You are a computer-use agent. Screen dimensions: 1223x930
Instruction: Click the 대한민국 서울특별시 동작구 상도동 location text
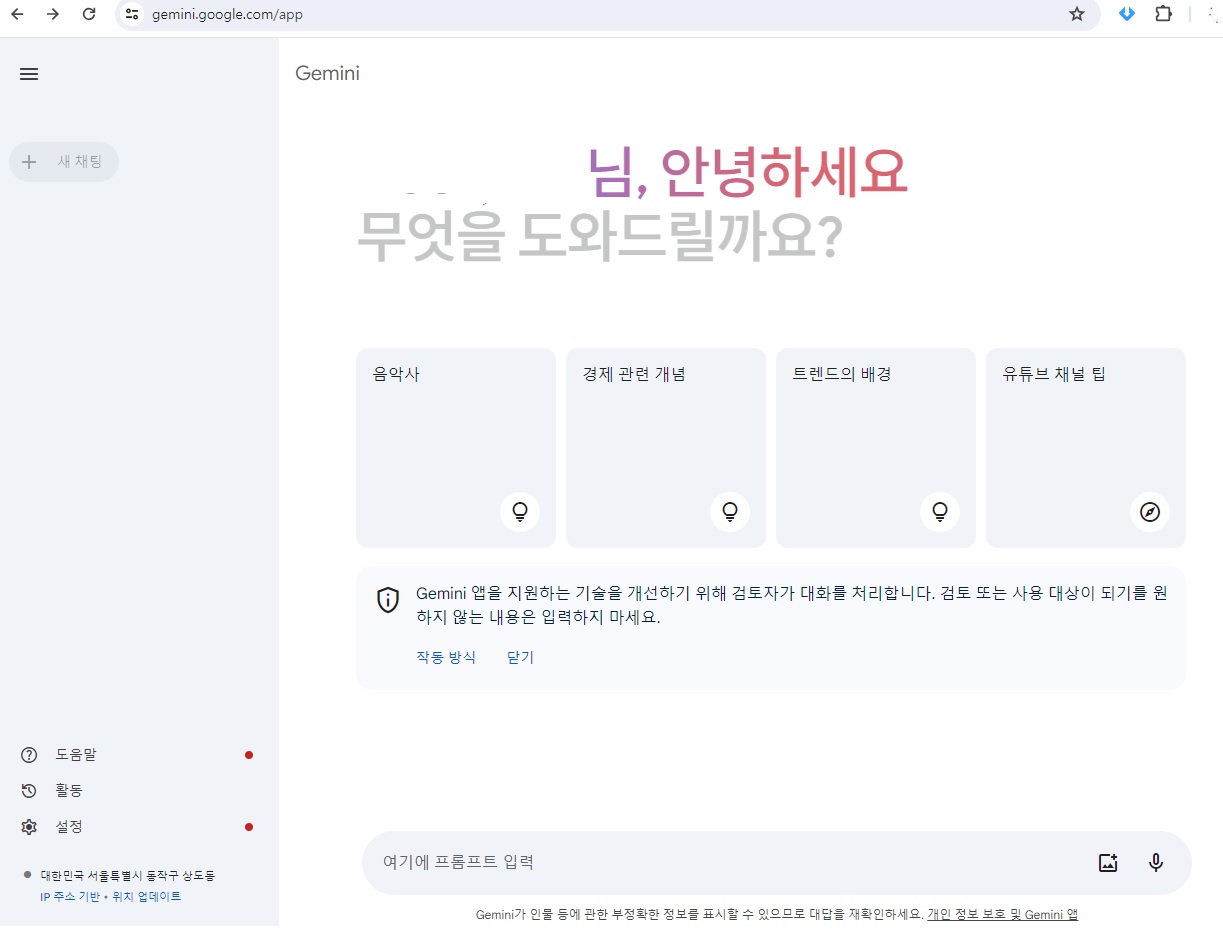click(x=127, y=875)
